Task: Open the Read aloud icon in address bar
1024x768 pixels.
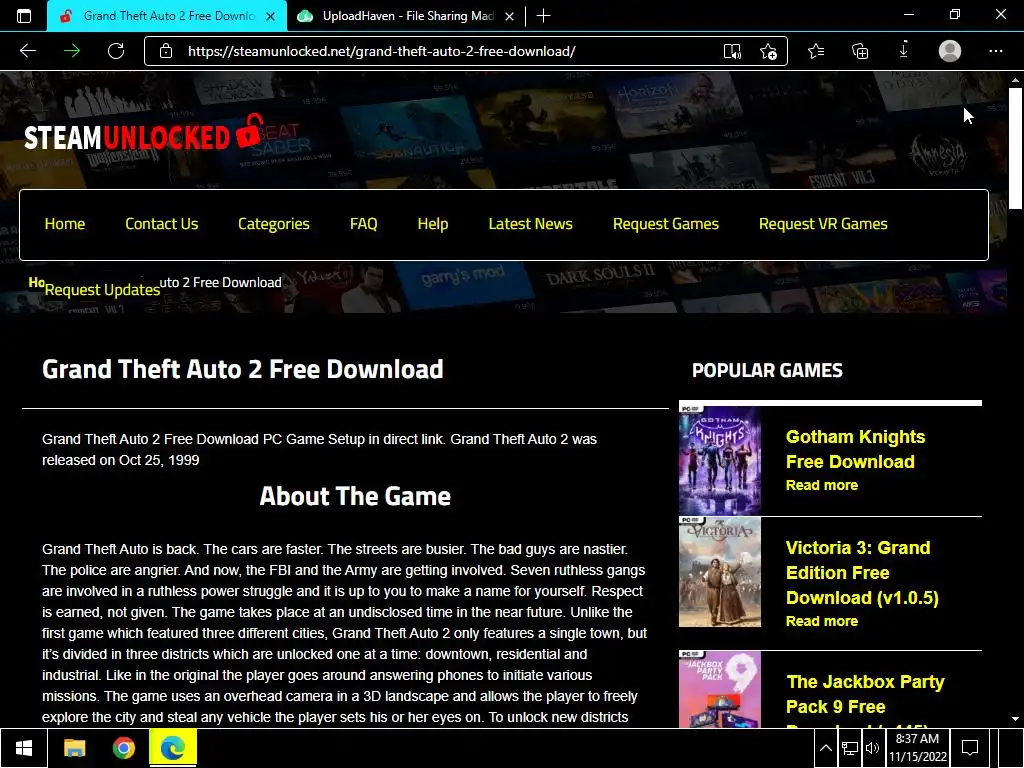Action: [x=732, y=52]
